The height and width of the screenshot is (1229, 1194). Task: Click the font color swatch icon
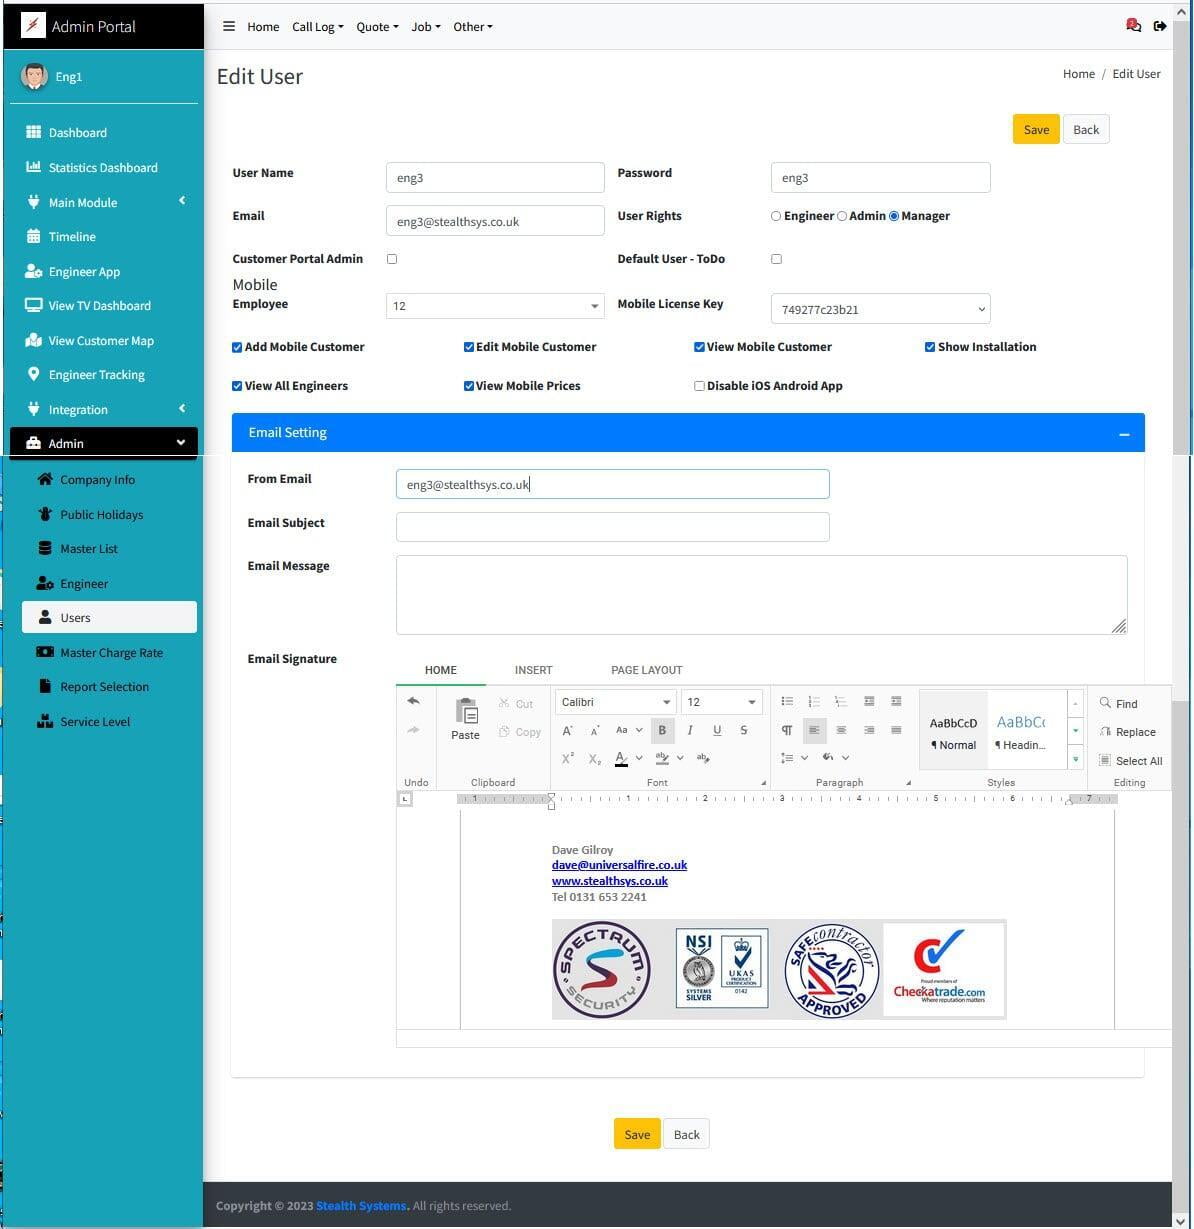[x=621, y=759]
